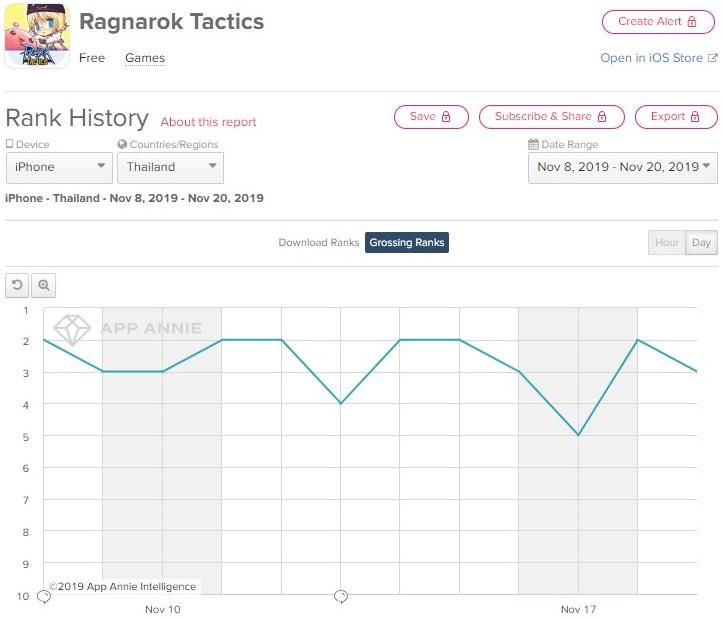The width and height of the screenshot is (724, 620).
Task: Click the globe icon by Countries/Regions
Action: coord(122,144)
